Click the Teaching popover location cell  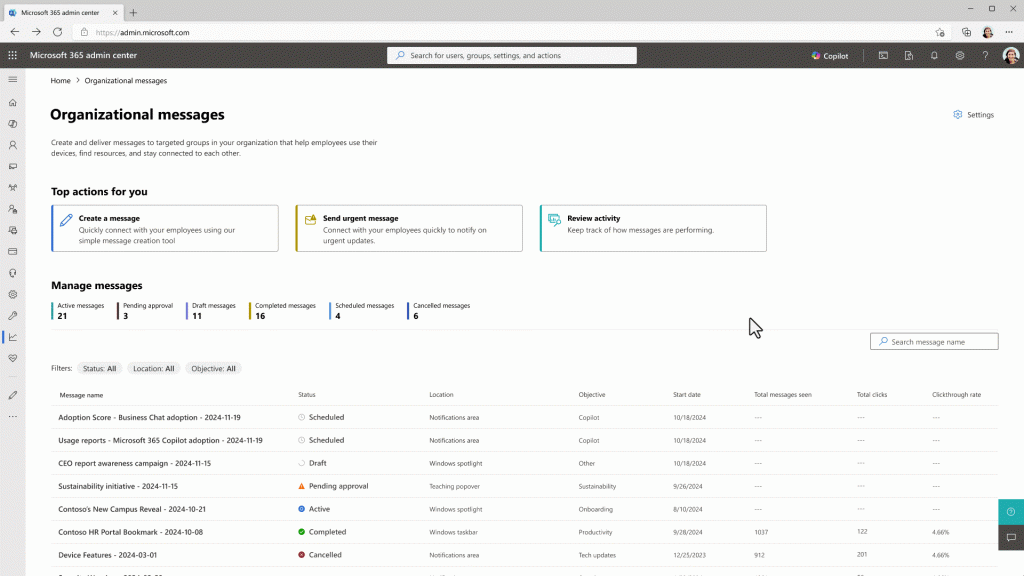tap(455, 487)
